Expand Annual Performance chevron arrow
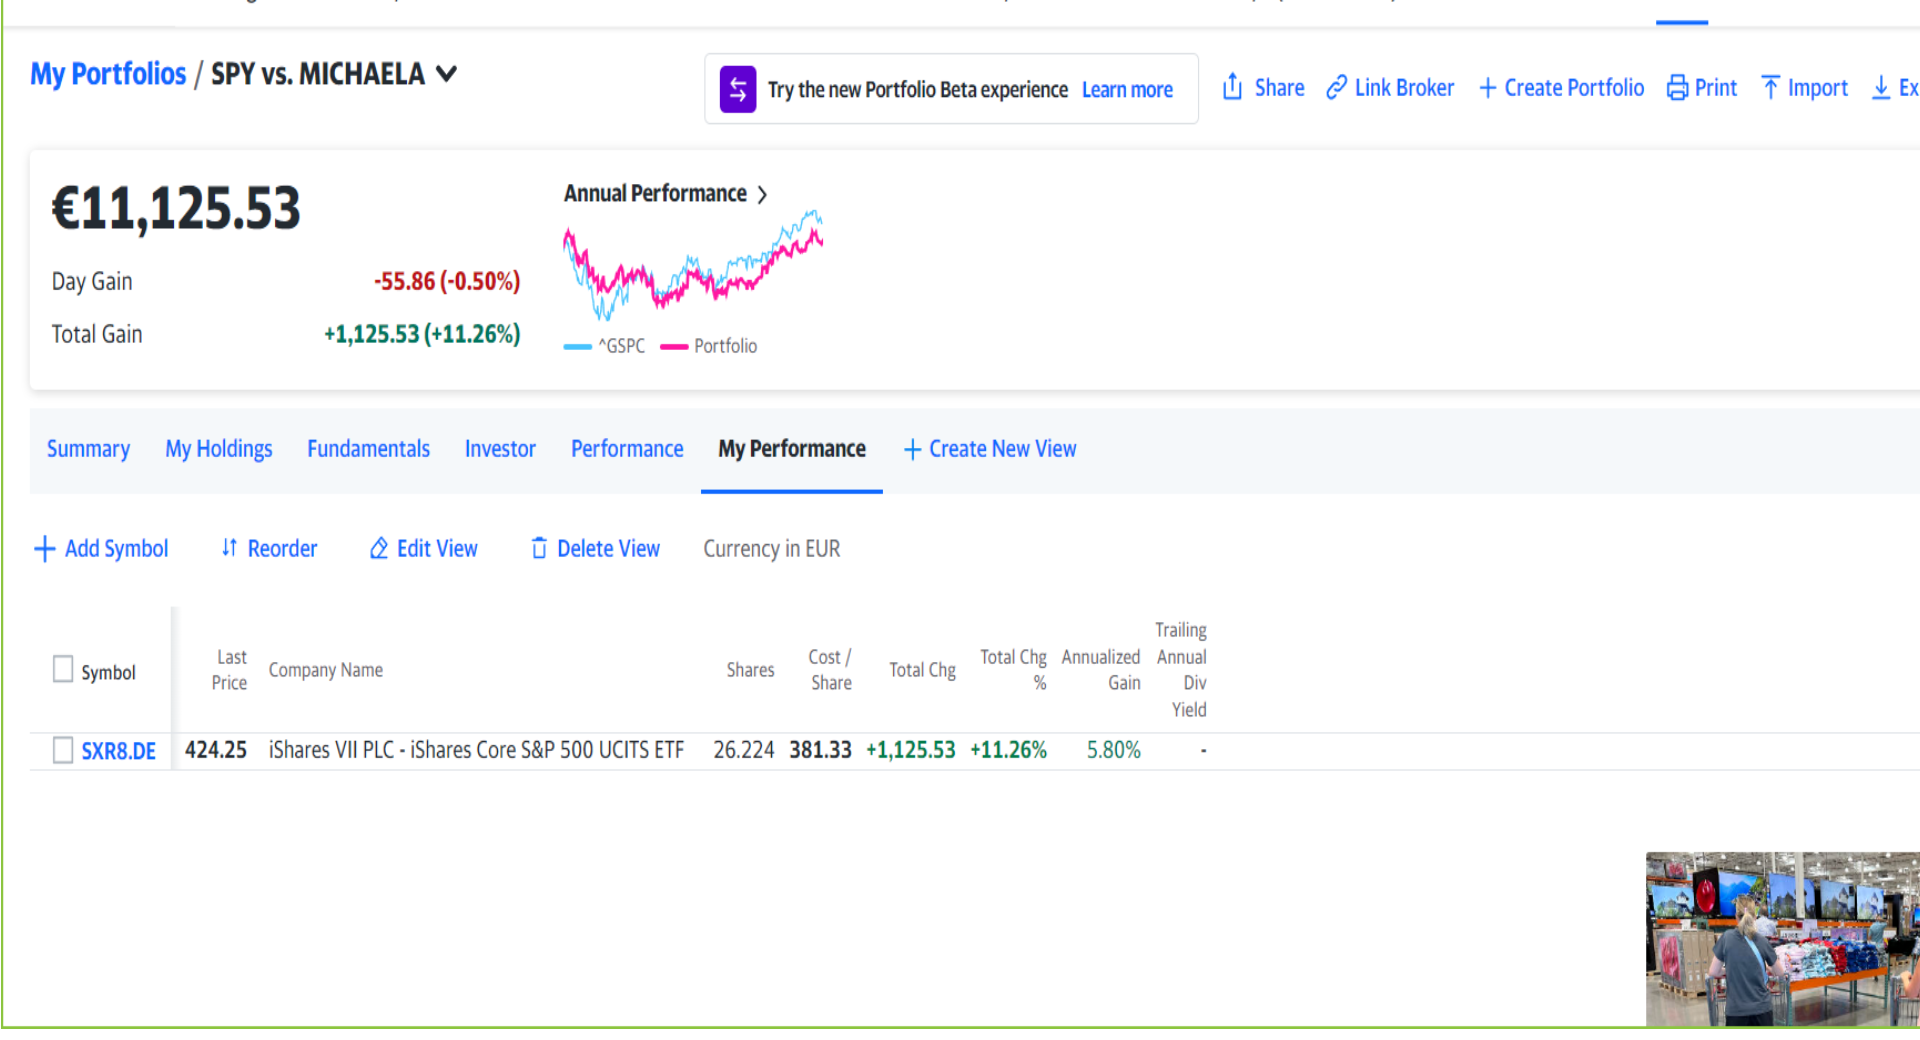The image size is (1920, 1040). pos(762,194)
